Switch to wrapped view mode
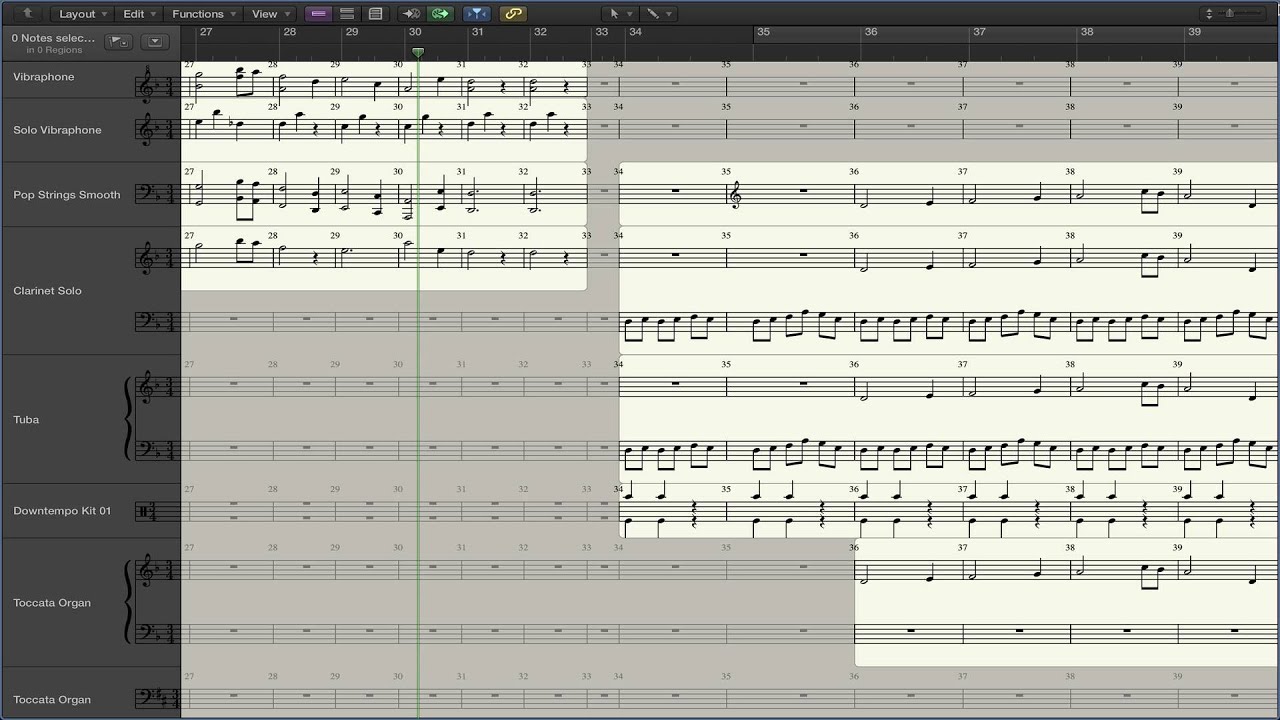The image size is (1280, 720). (347, 14)
